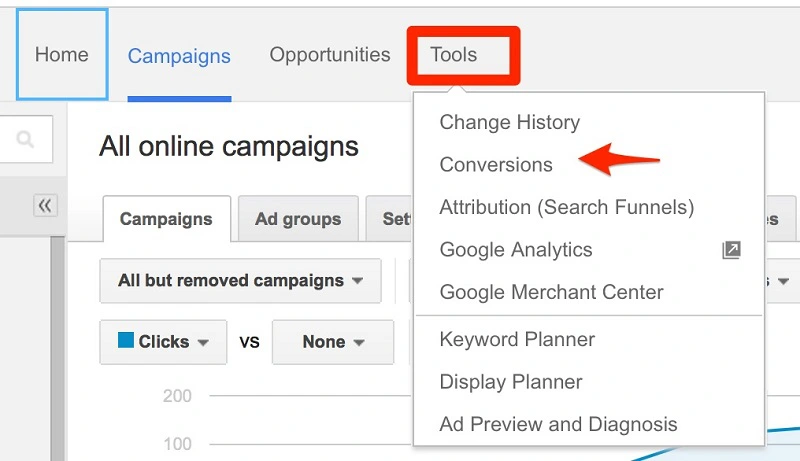Open Keyword Planner from the menu

tap(517, 340)
